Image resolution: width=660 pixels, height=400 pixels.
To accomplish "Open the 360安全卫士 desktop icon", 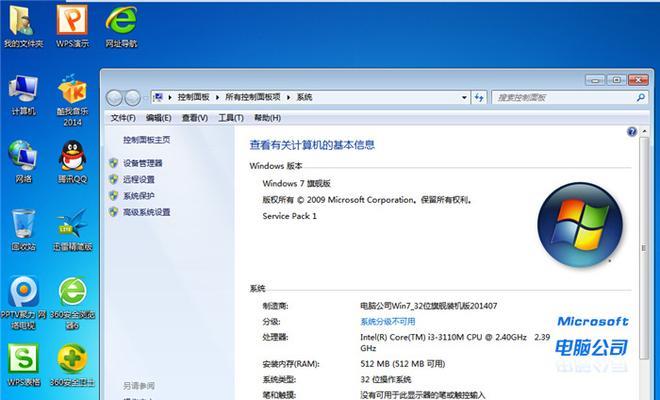I will point(72,365).
